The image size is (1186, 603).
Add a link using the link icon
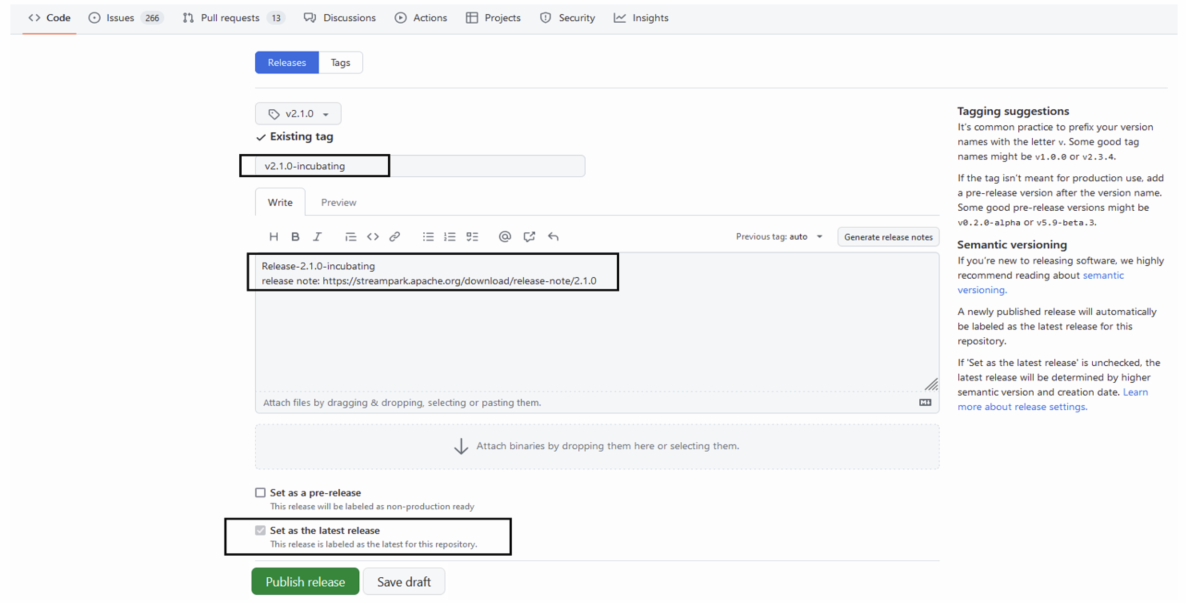(x=395, y=237)
